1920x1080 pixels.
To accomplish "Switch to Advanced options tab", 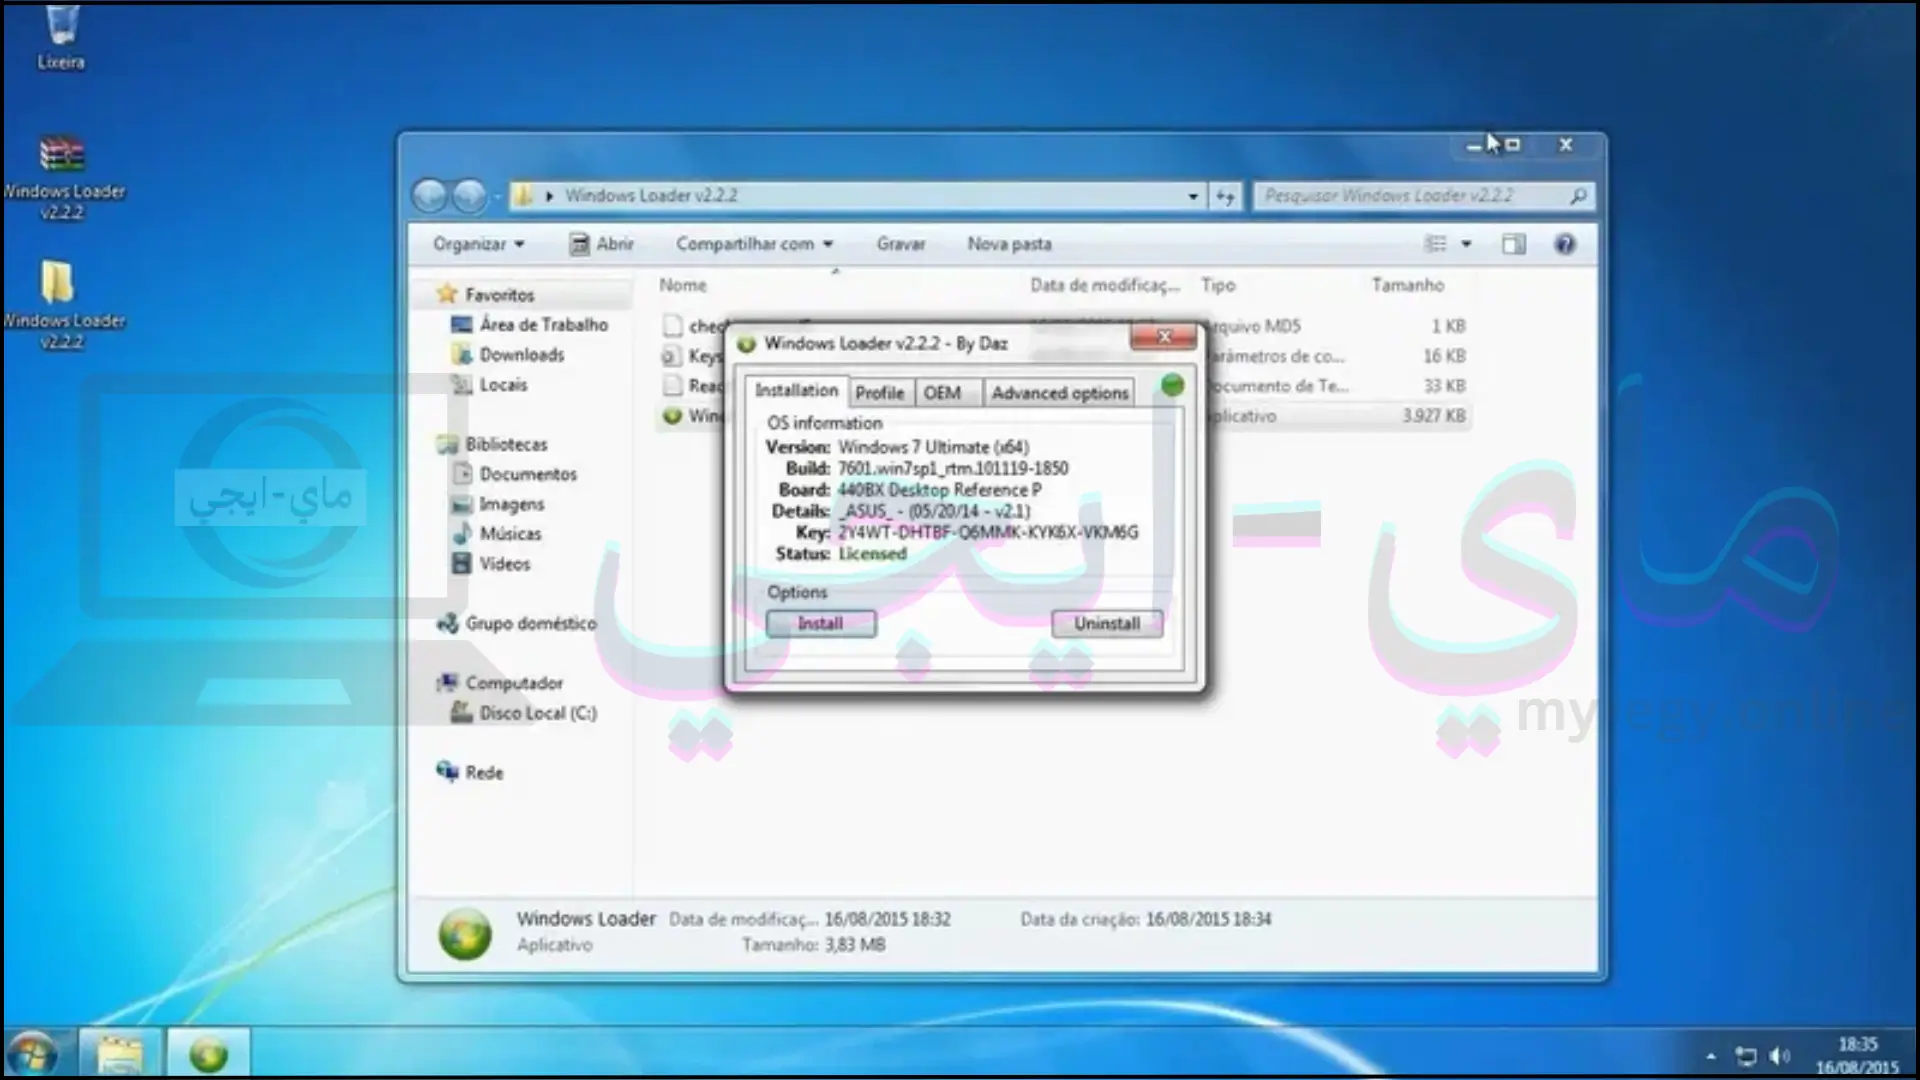I will 1060,393.
